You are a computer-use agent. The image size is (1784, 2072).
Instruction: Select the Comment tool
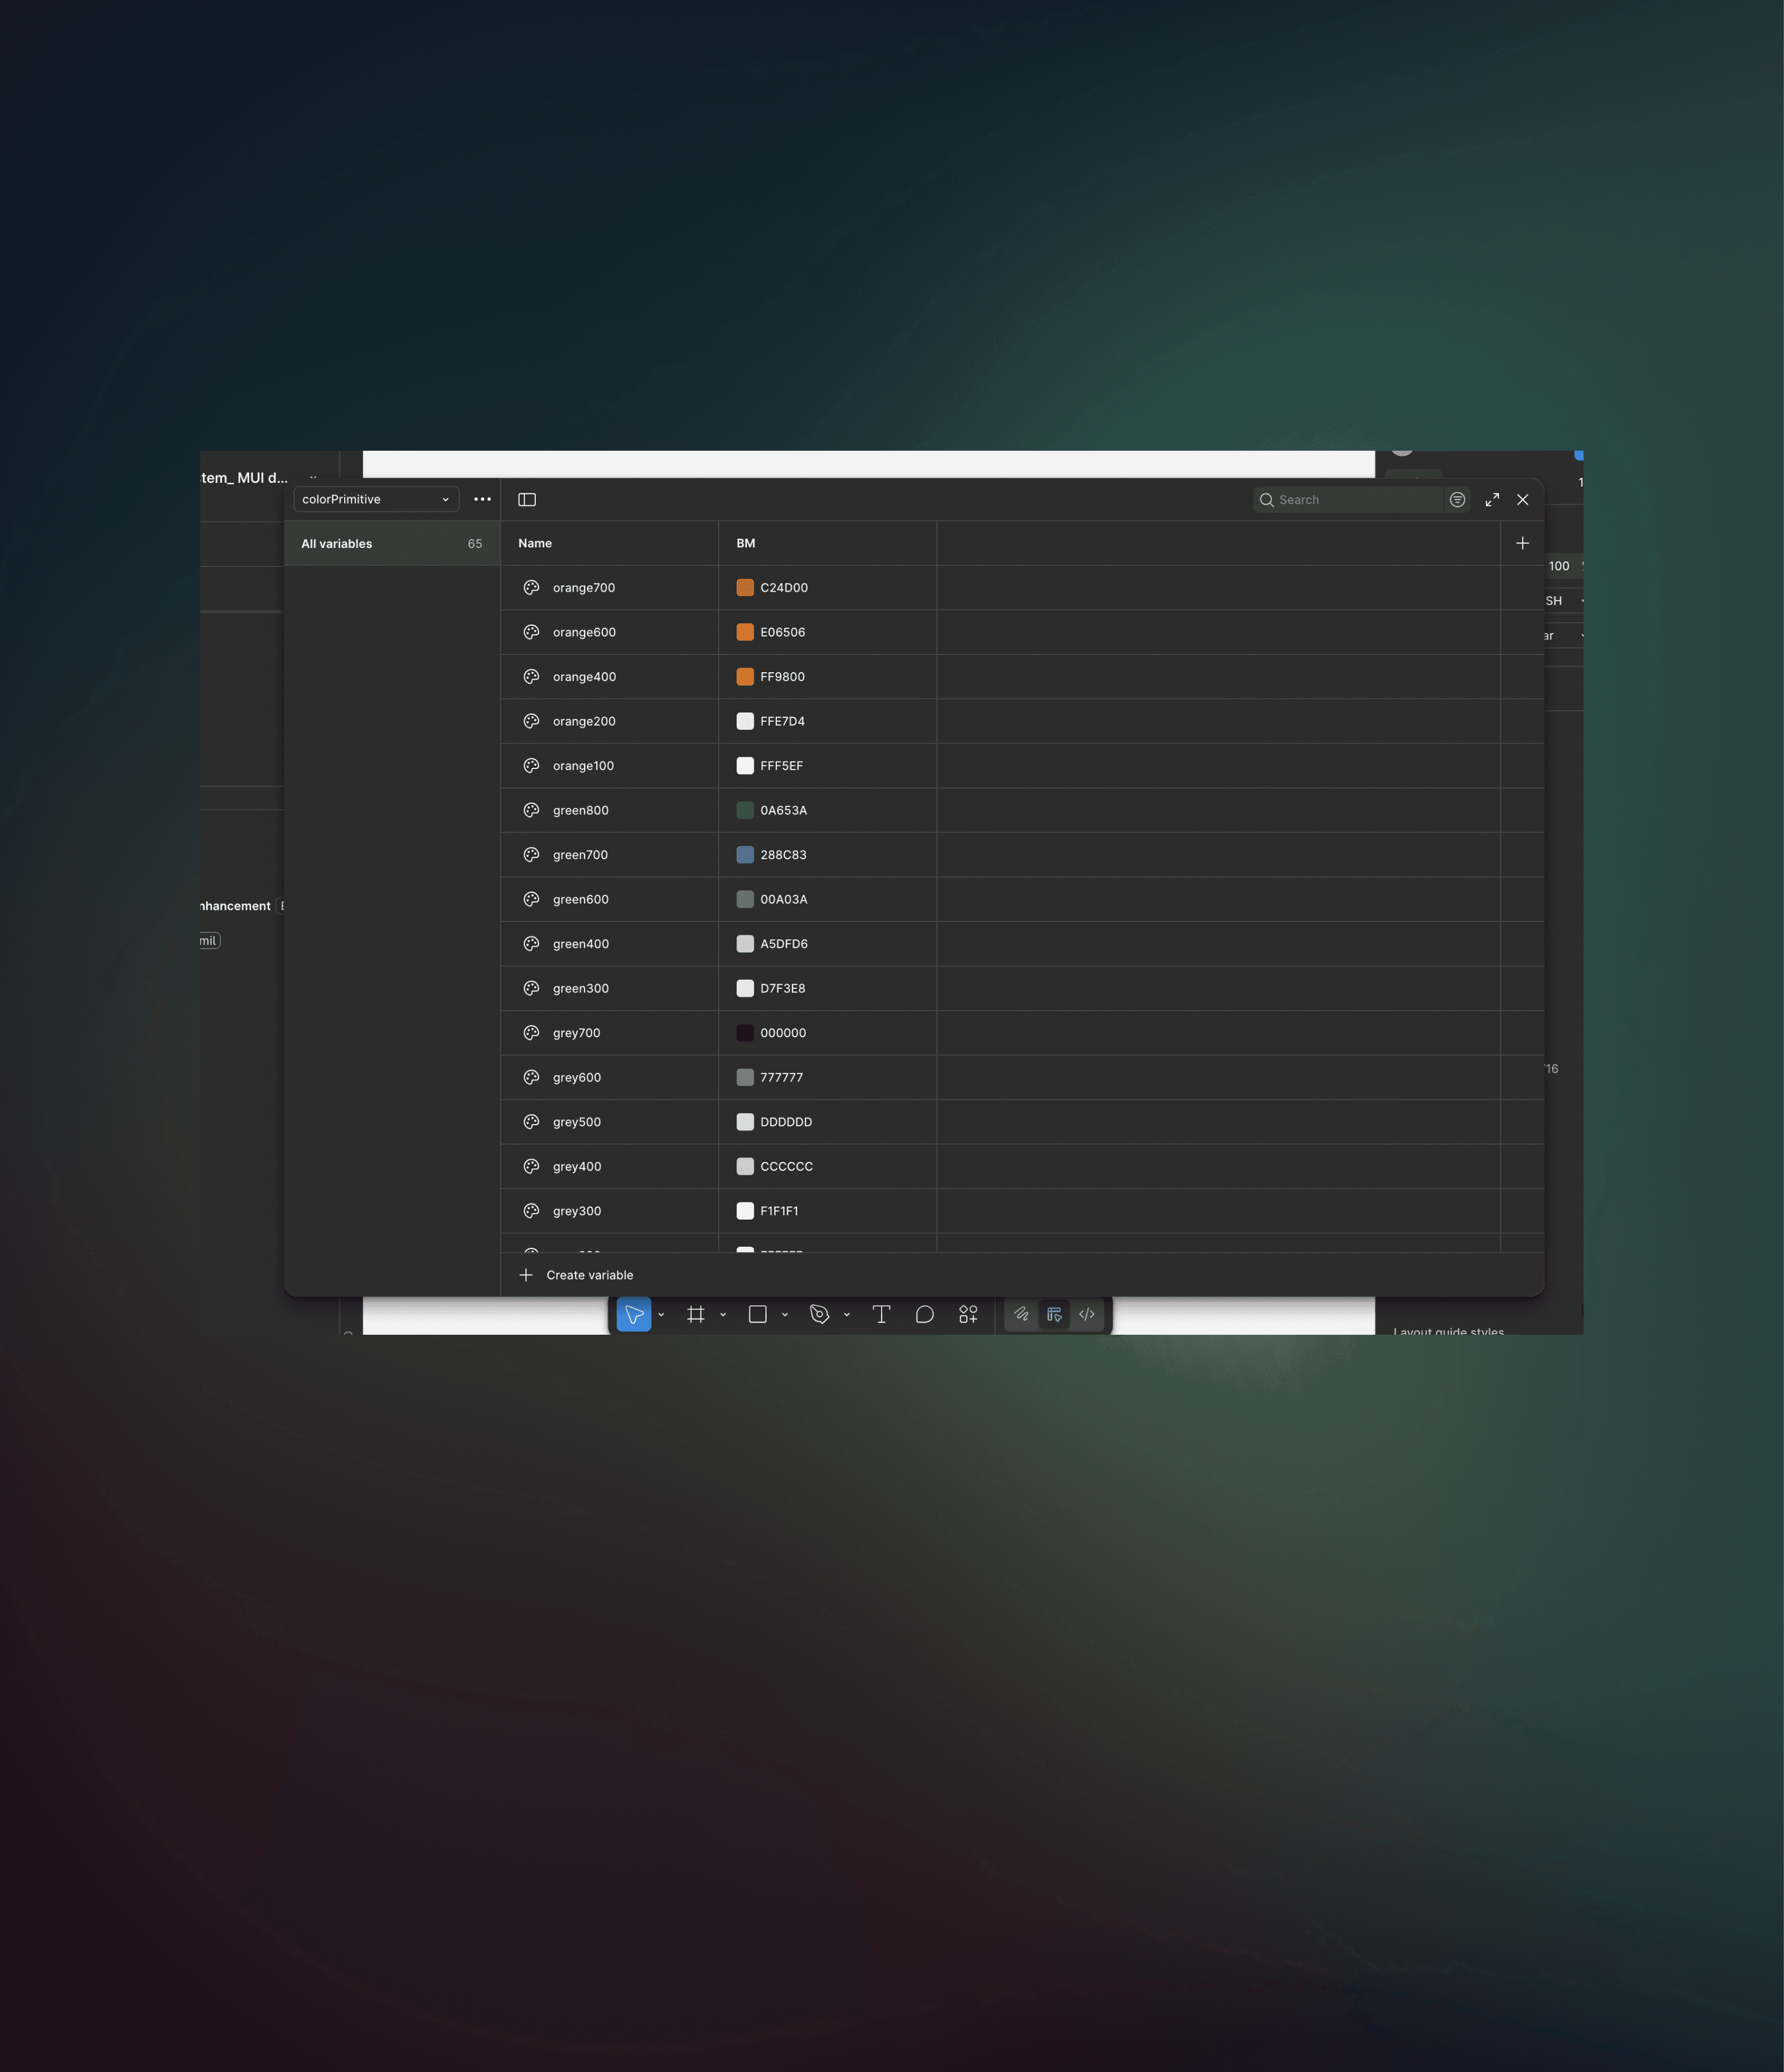point(925,1314)
